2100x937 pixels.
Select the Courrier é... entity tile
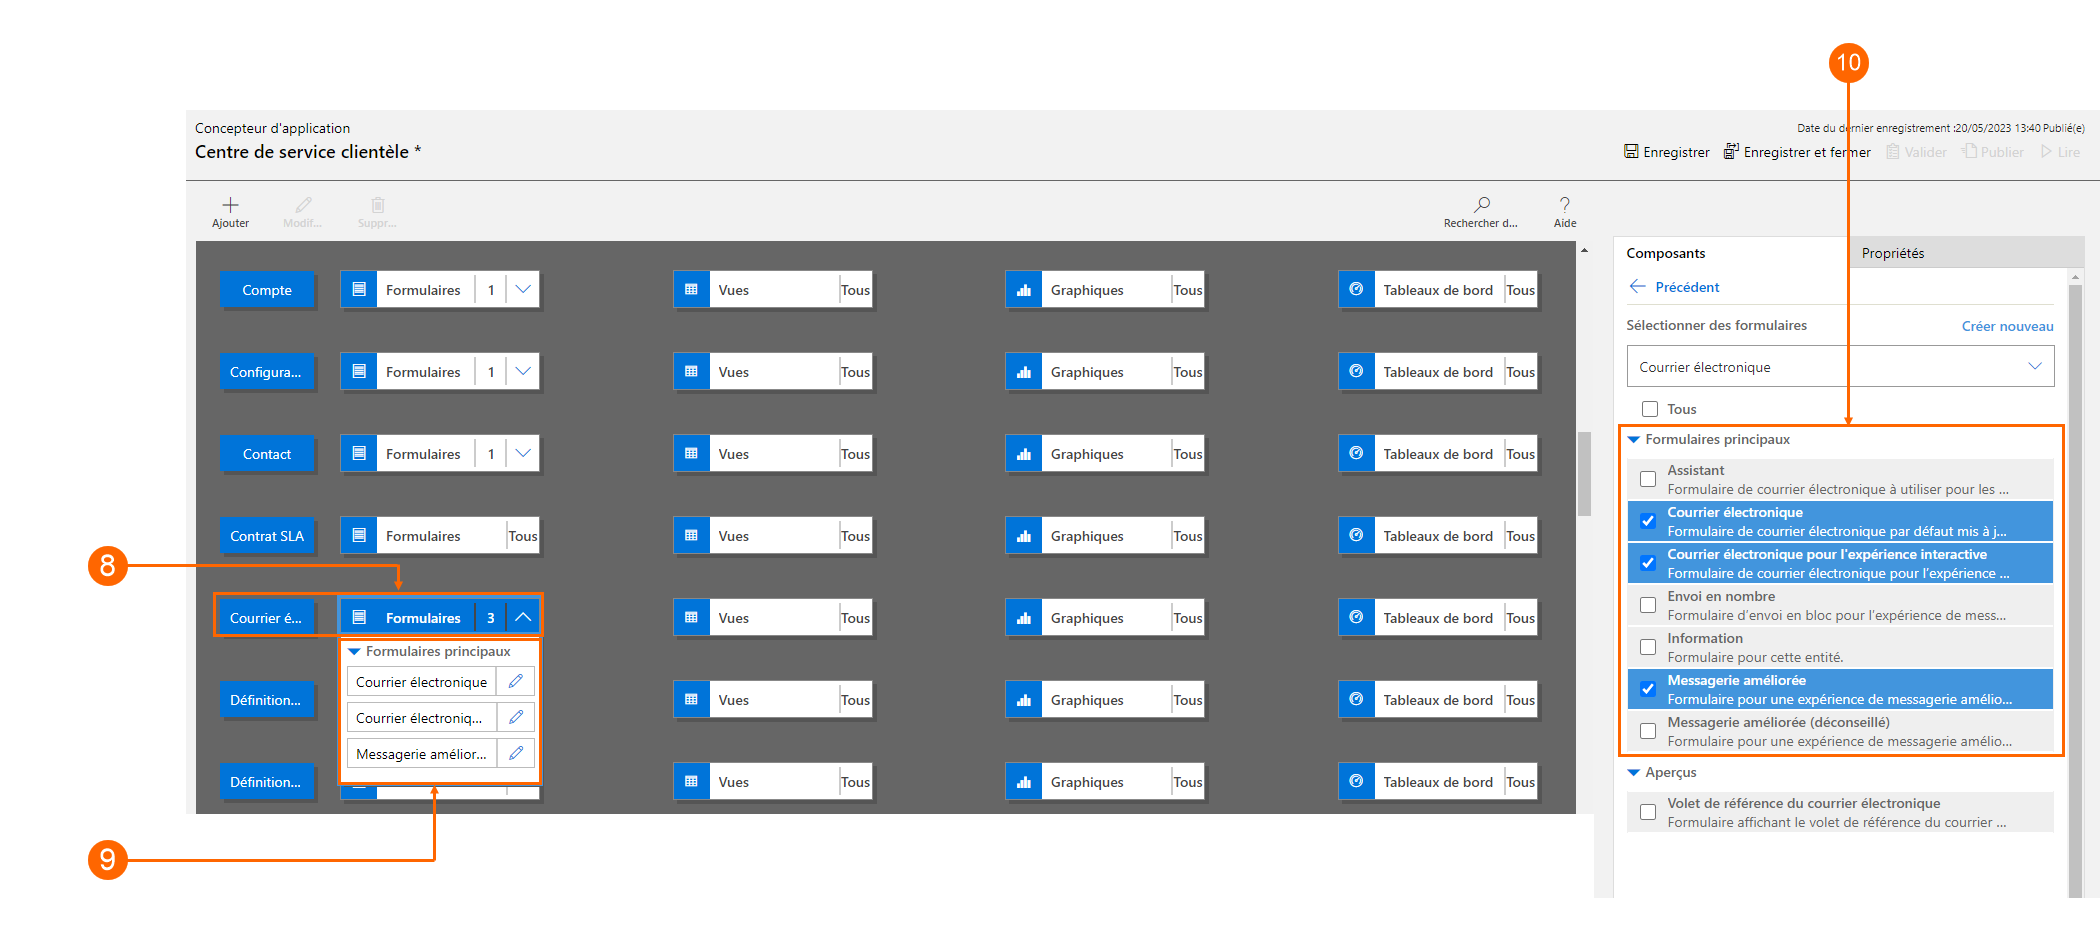click(267, 618)
